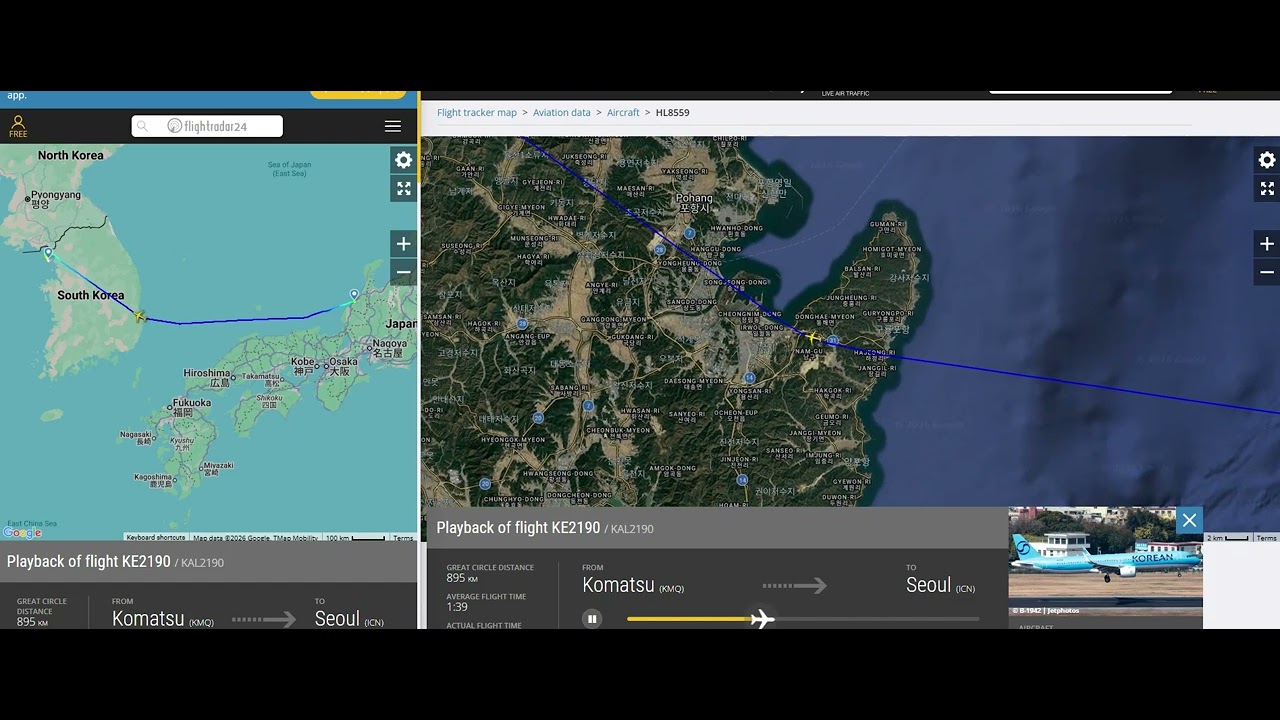Open map settings gear in left map

(403, 160)
